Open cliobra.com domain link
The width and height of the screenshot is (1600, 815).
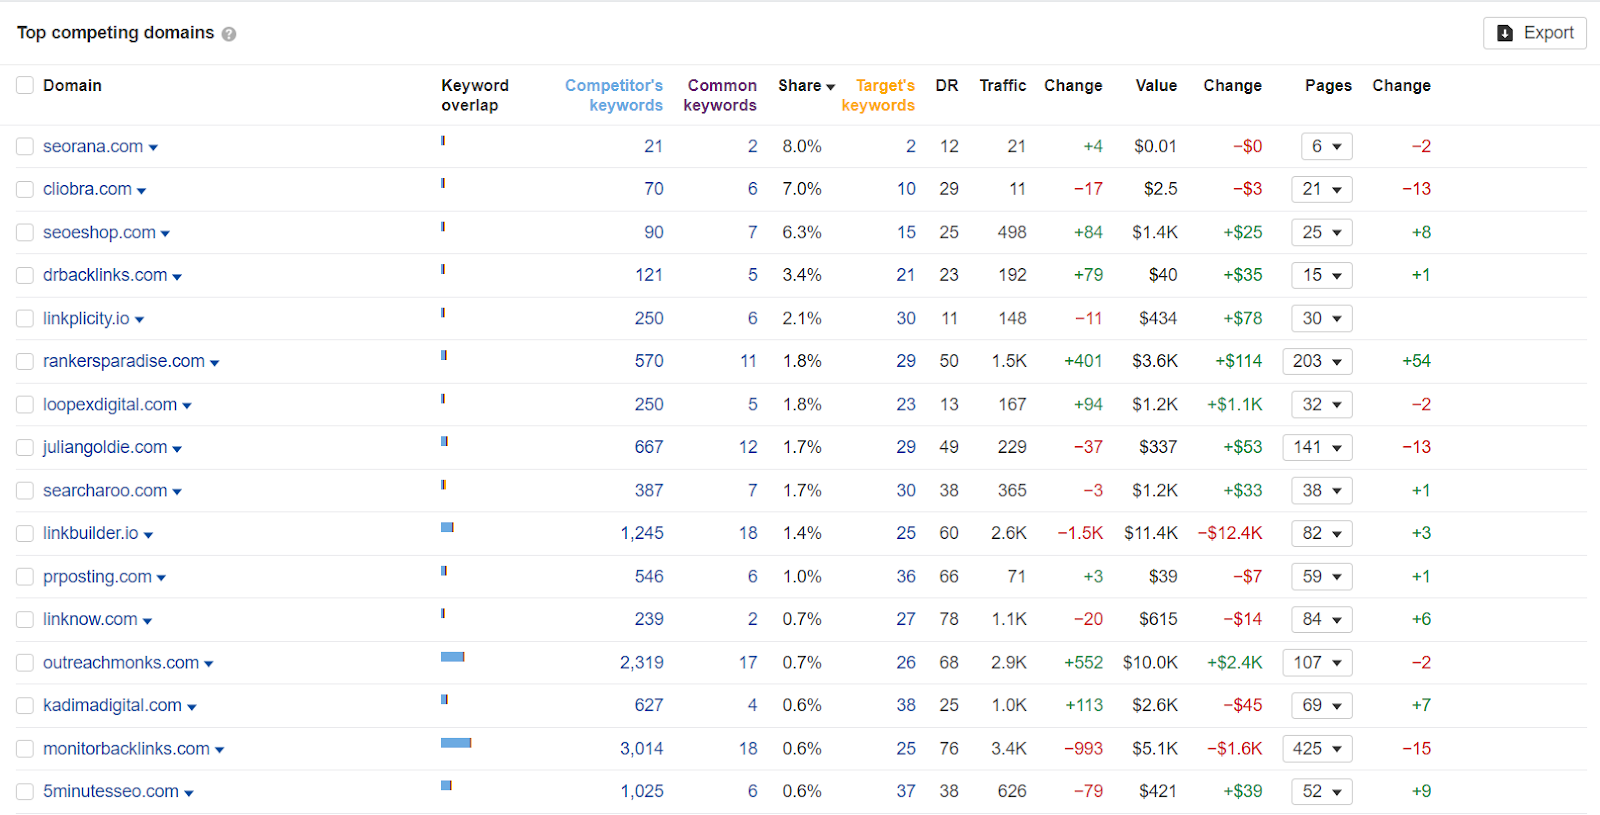[x=87, y=189]
